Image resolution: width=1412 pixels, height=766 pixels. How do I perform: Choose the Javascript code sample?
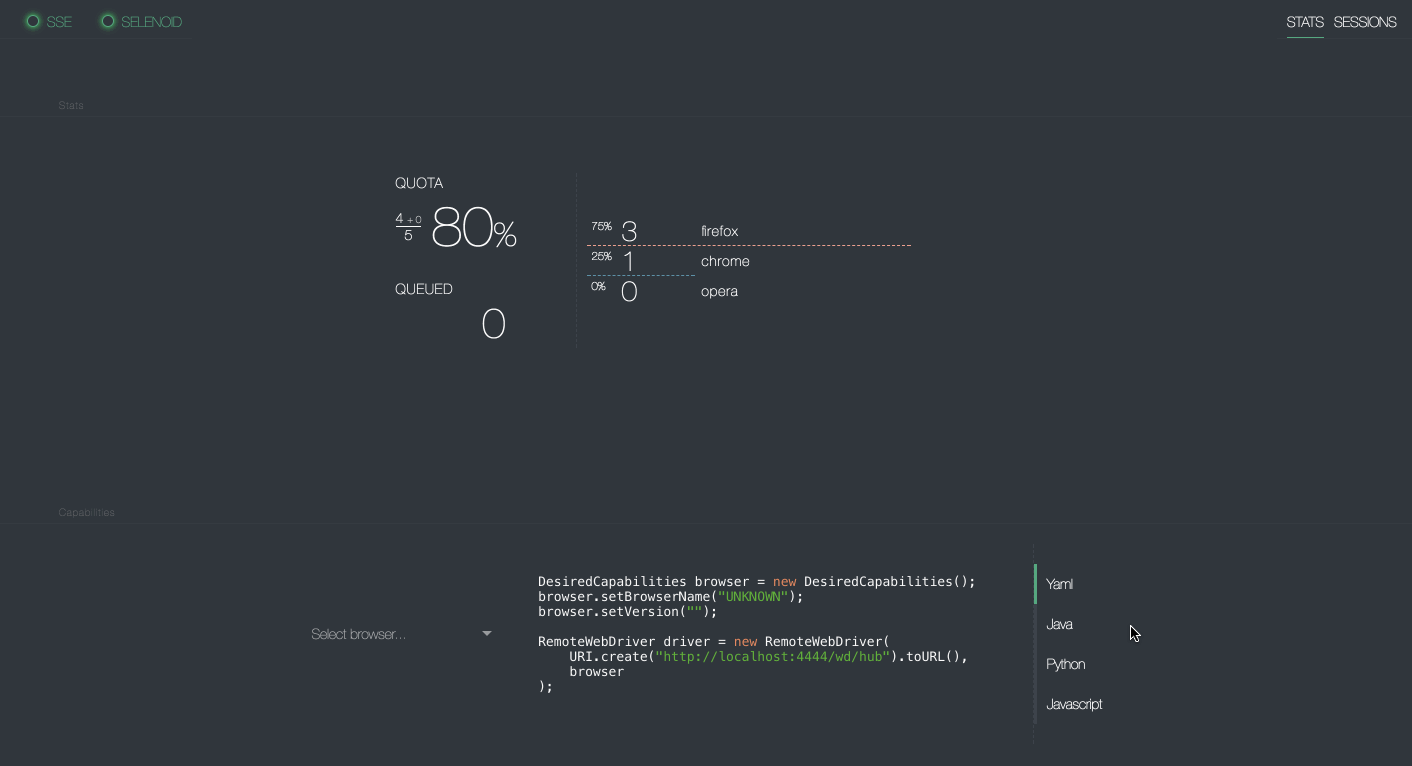1074,704
